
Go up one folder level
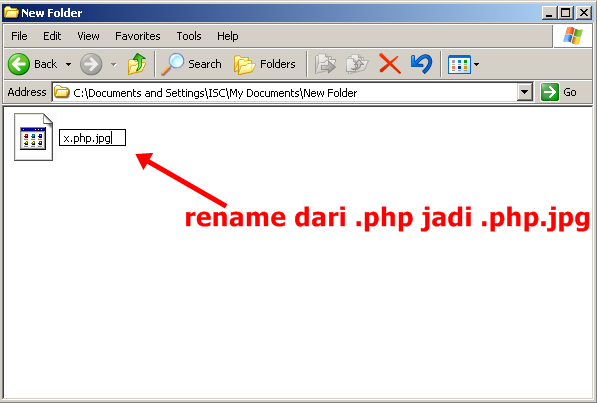(x=137, y=64)
